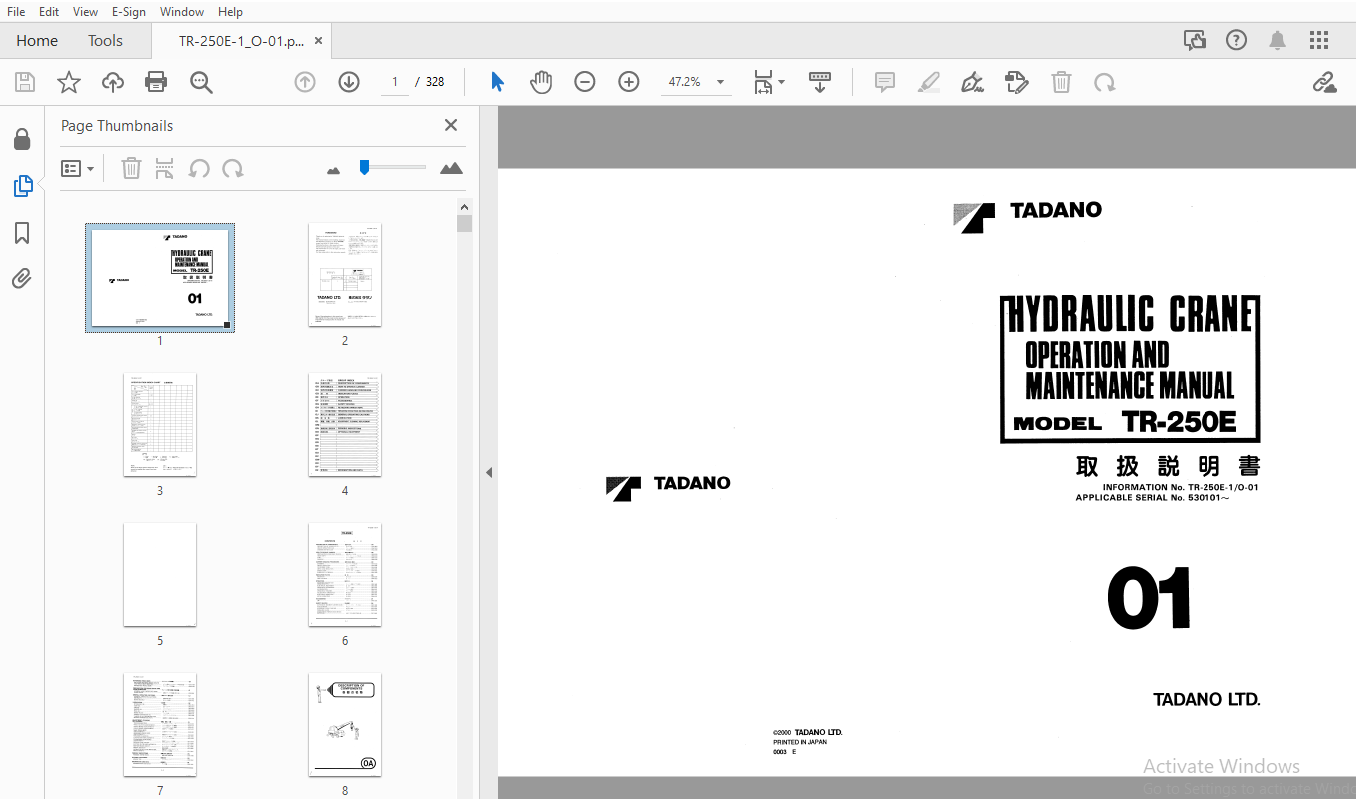Reduce thumbnail size small mountain icon
This screenshot has width=1356, height=799.
[x=334, y=170]
